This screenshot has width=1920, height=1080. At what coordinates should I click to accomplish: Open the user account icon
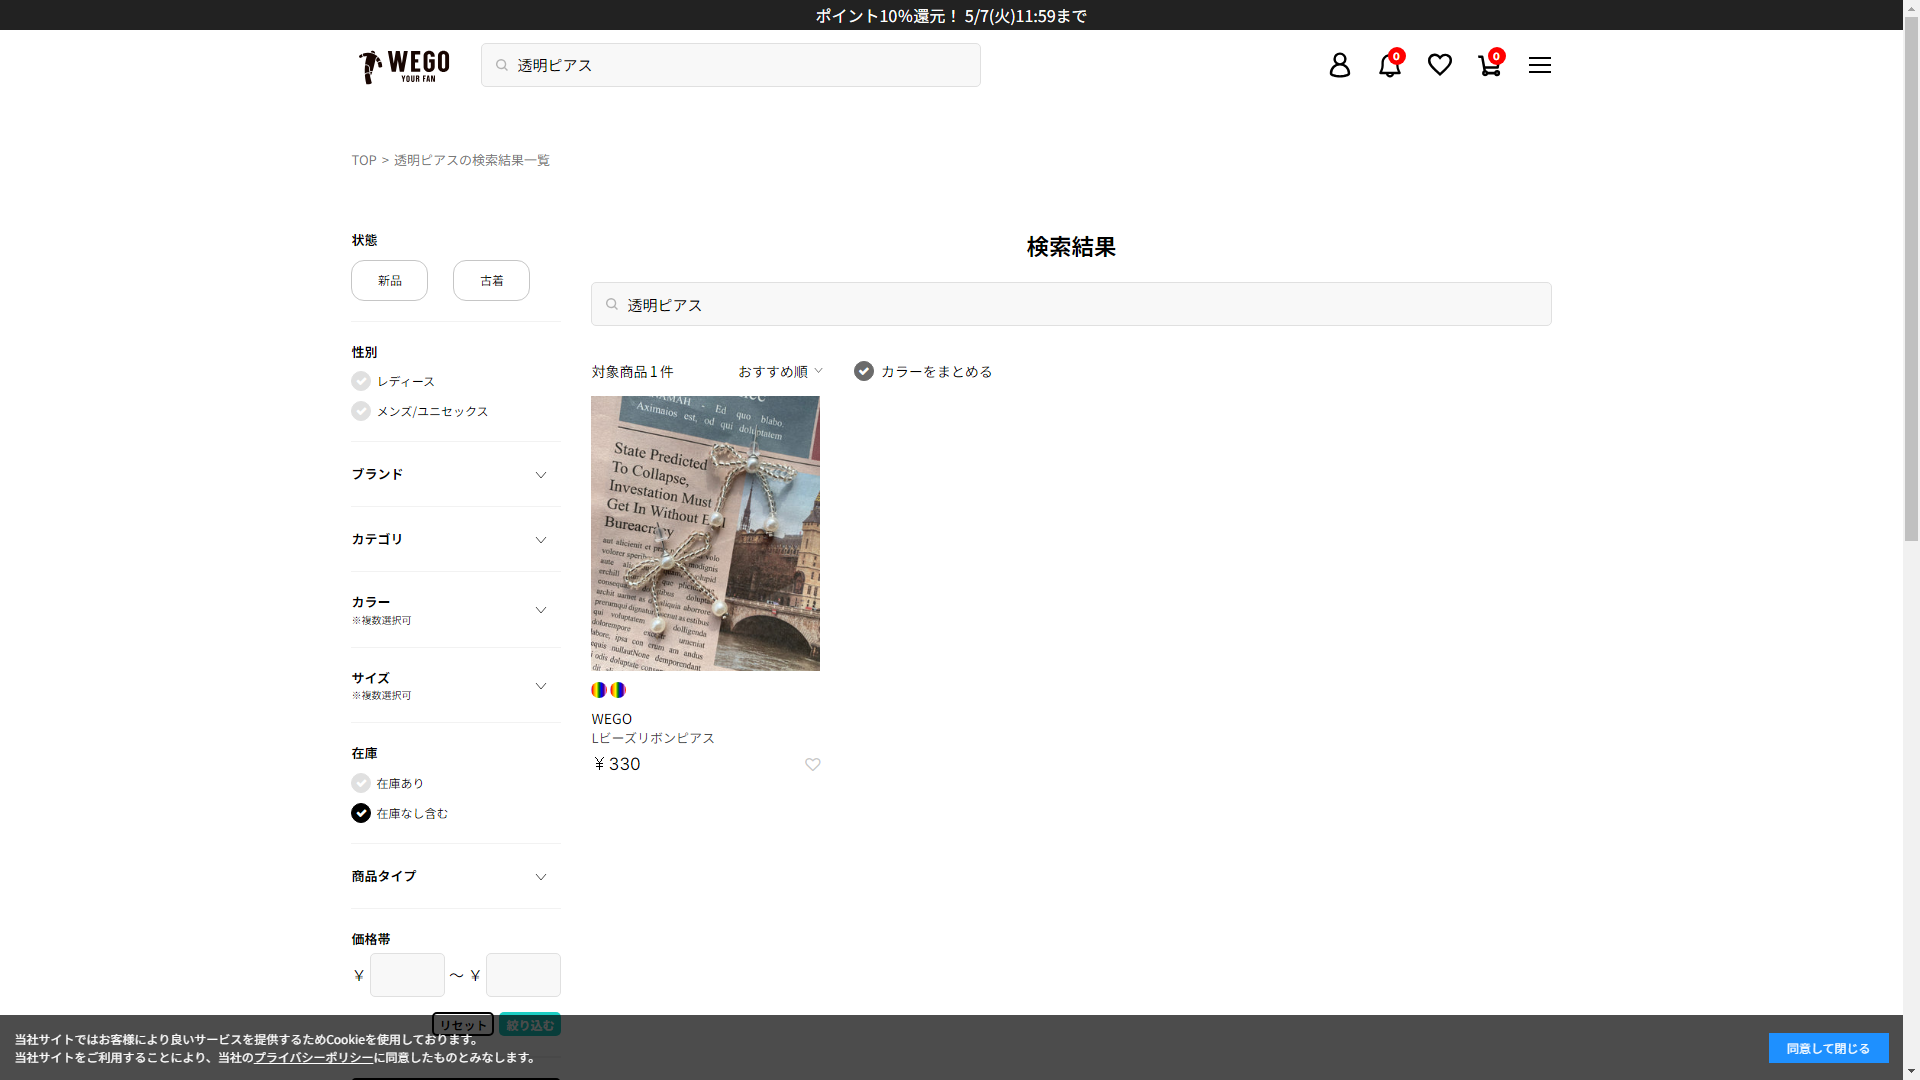tap(1339, 65)
